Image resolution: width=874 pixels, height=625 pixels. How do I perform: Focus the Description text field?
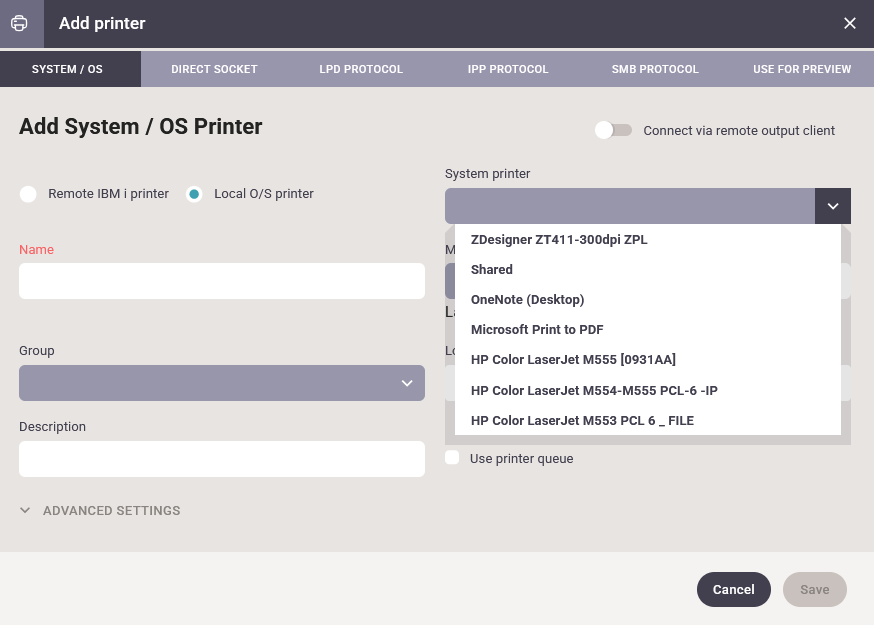point(221,459)
